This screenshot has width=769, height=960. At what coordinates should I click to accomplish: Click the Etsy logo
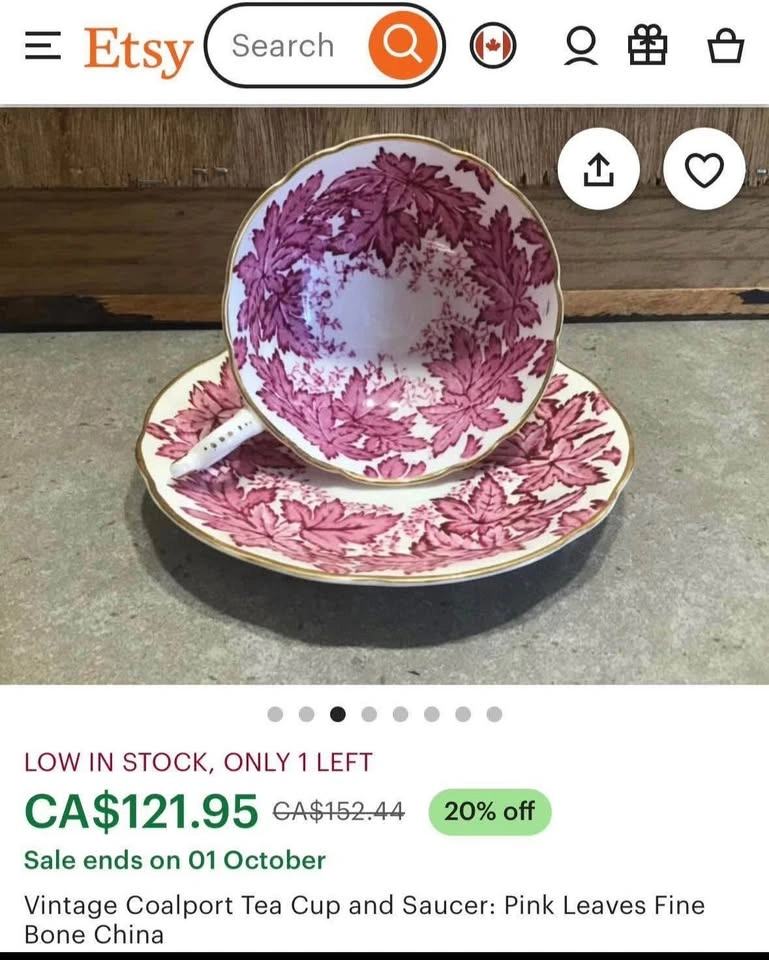[x=138, y=51]
